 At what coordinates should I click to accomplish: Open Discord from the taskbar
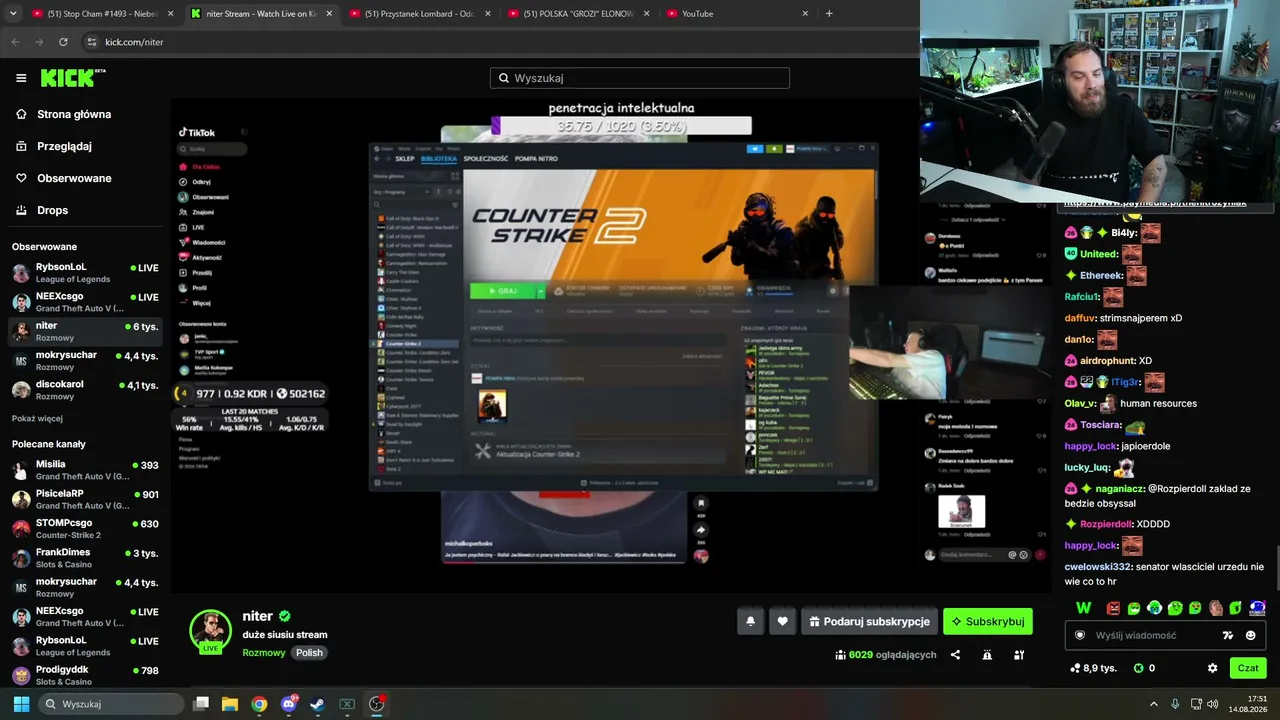289,704
